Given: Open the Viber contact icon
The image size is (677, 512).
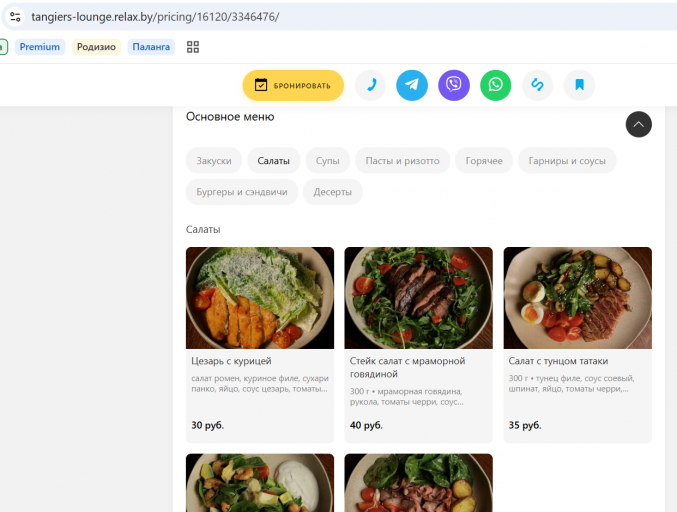Looking at the screenshot, I should pyautogui.click(x=454, y=85).
